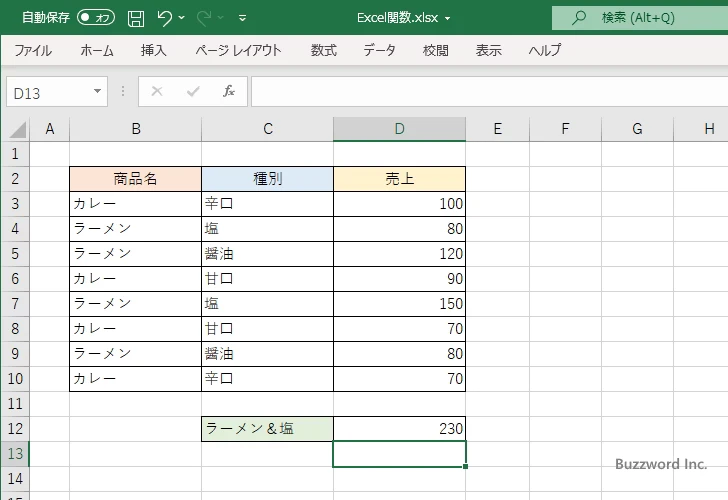Select cell with value 150
The width and height of the screenshot is (728, 500).
(399, 304)
